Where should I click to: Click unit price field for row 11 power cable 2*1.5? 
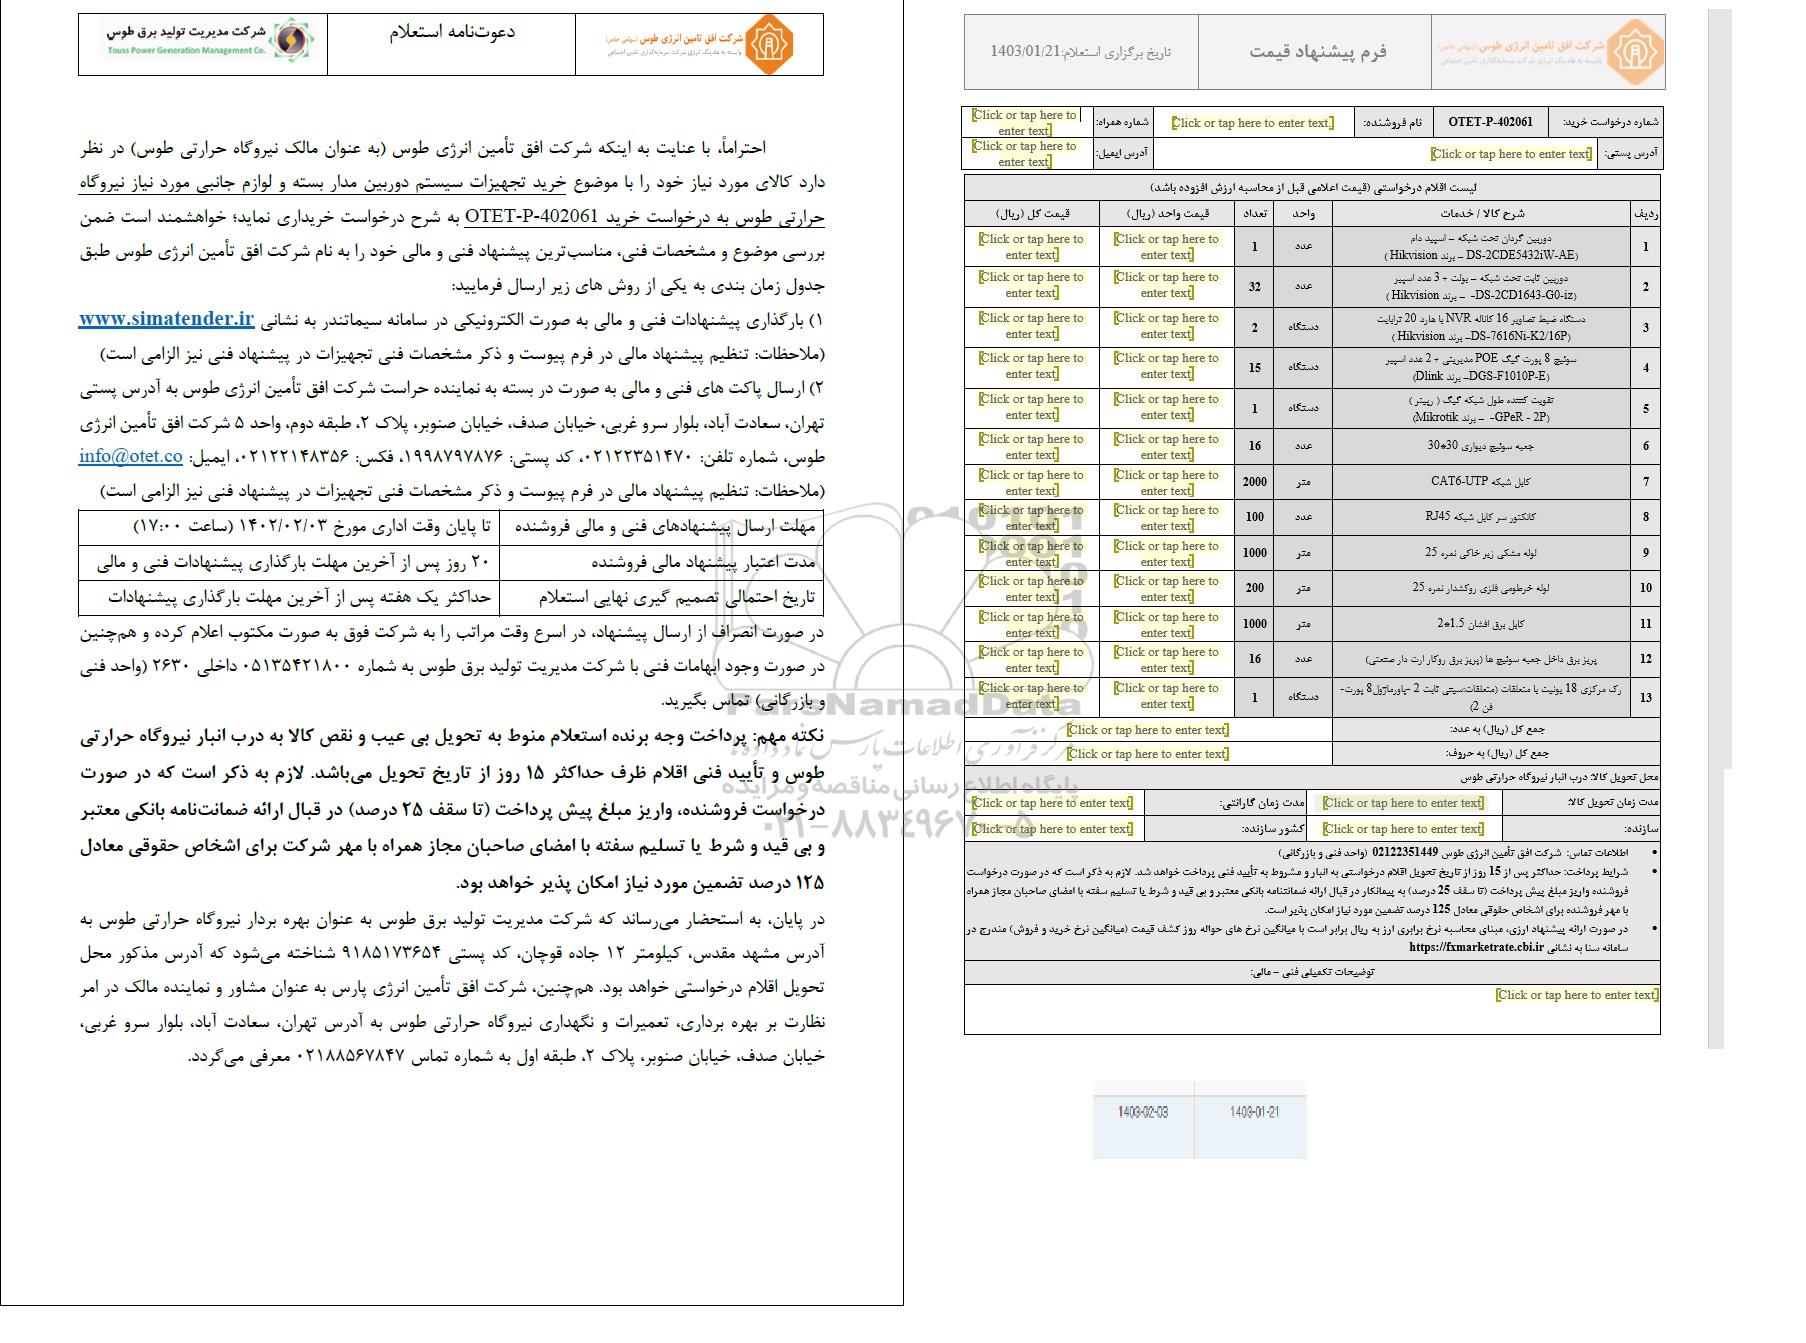[1166, 625]
